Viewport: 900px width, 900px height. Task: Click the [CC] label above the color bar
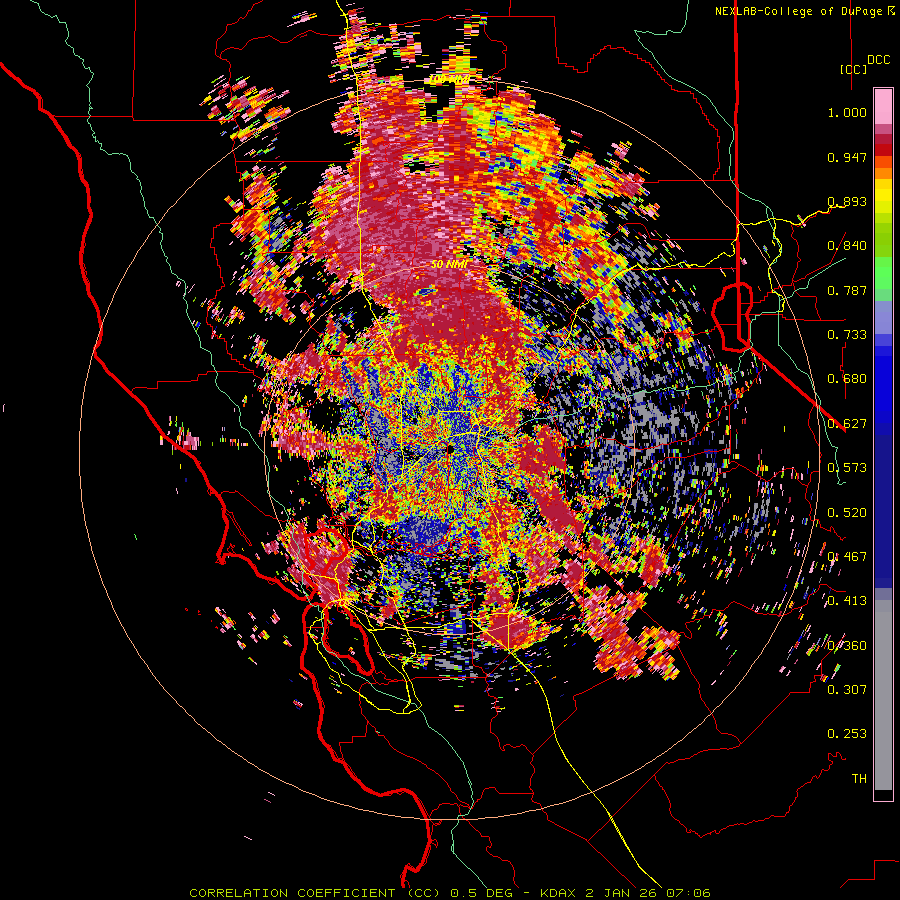click(853, 69)
